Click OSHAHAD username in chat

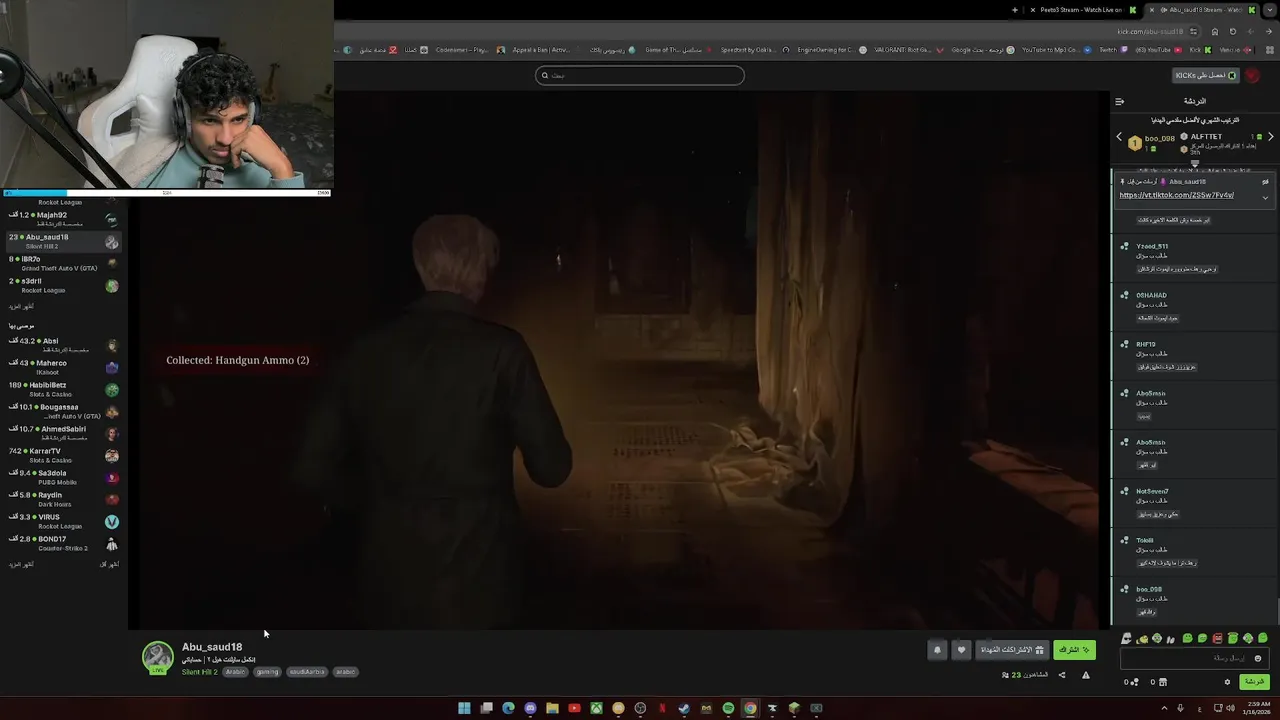[1151, 295]
